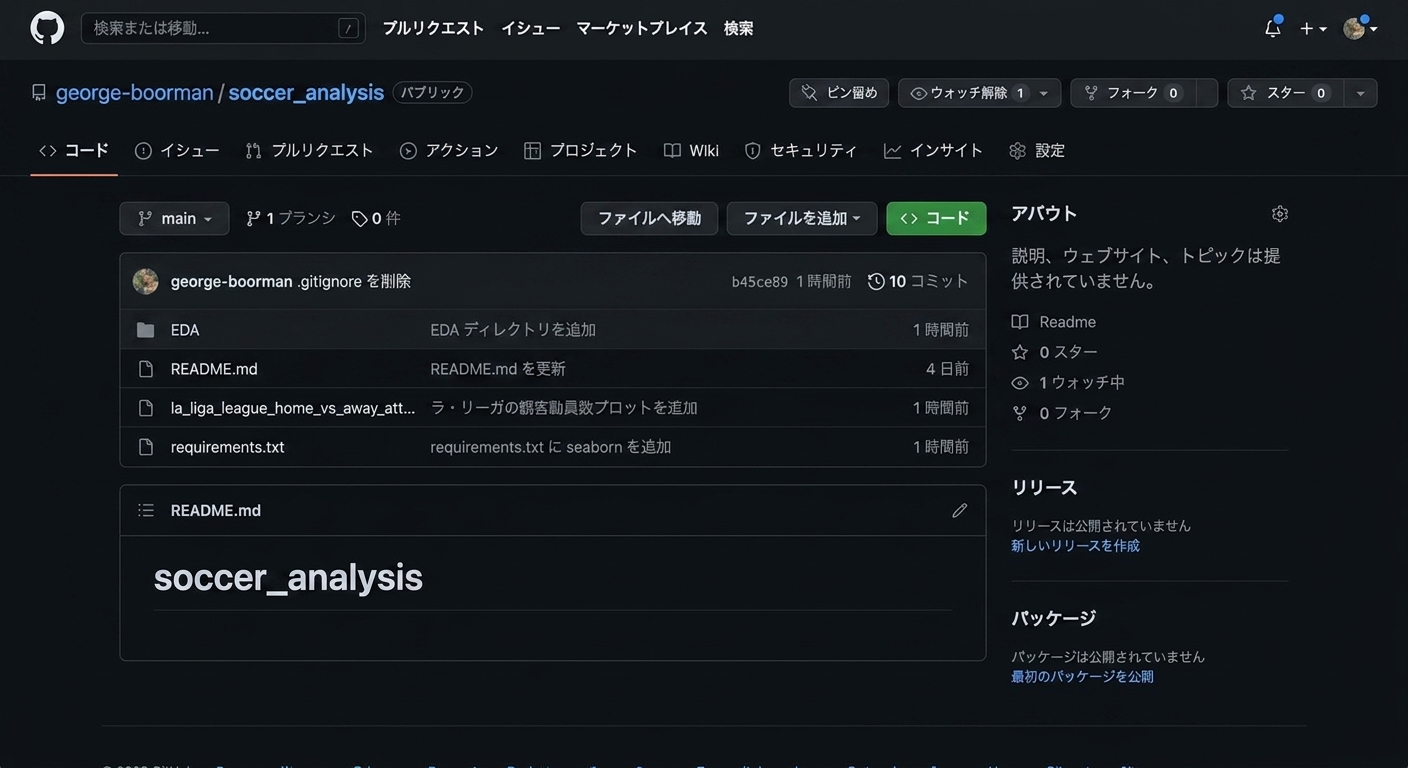The width and height of the screenshot is (1408, 768).
Task: Open the user avatar menu
Action: [1360, 28]
